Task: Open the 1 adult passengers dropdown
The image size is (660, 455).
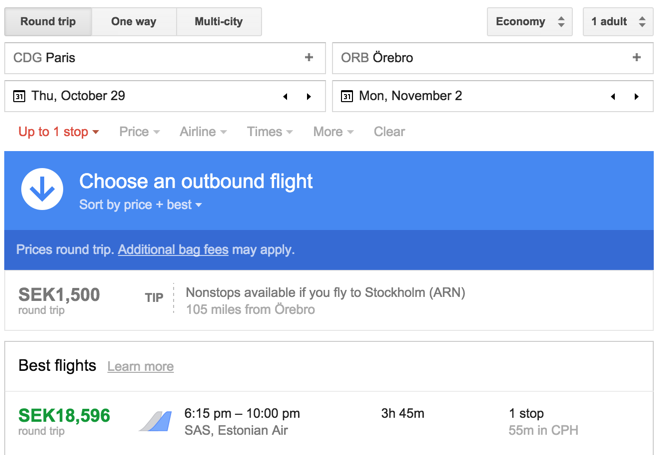Action: pos(618,22)
